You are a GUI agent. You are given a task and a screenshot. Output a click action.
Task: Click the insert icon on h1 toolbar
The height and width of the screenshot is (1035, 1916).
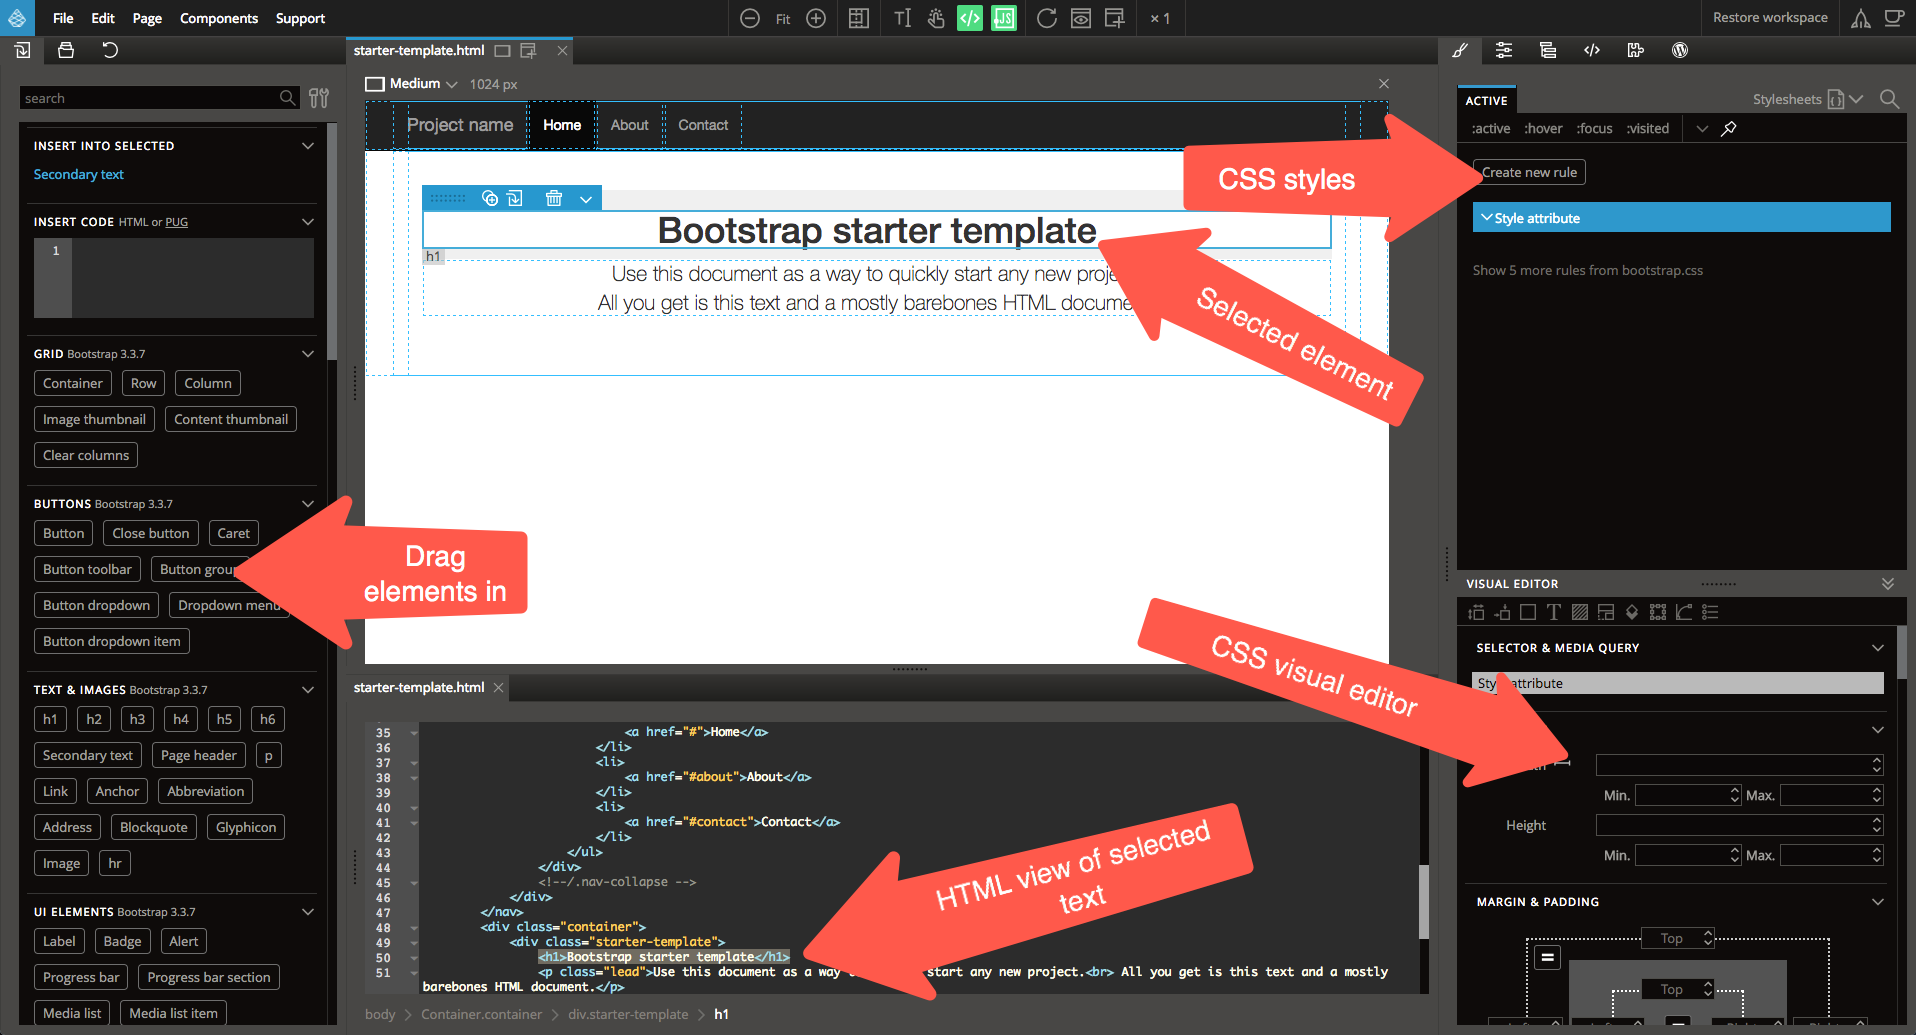[x=515, y=198]
